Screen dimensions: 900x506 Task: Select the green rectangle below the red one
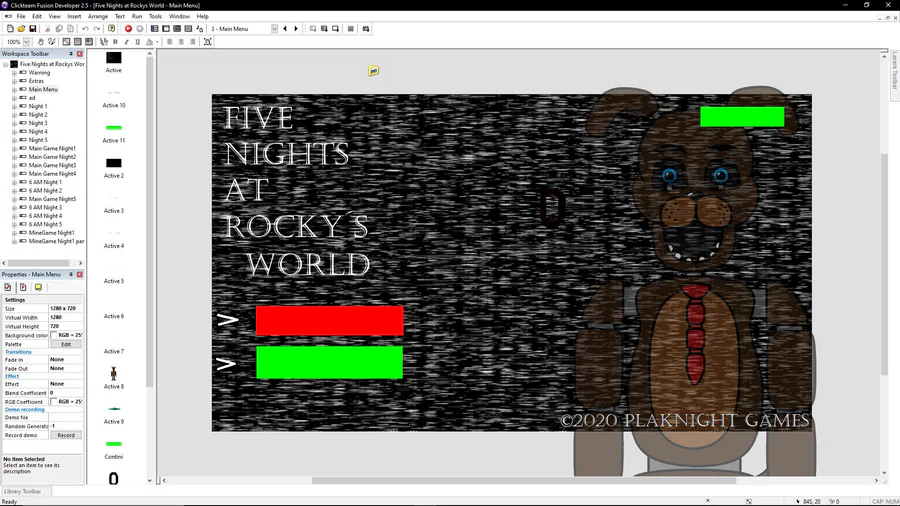(329, 363)
